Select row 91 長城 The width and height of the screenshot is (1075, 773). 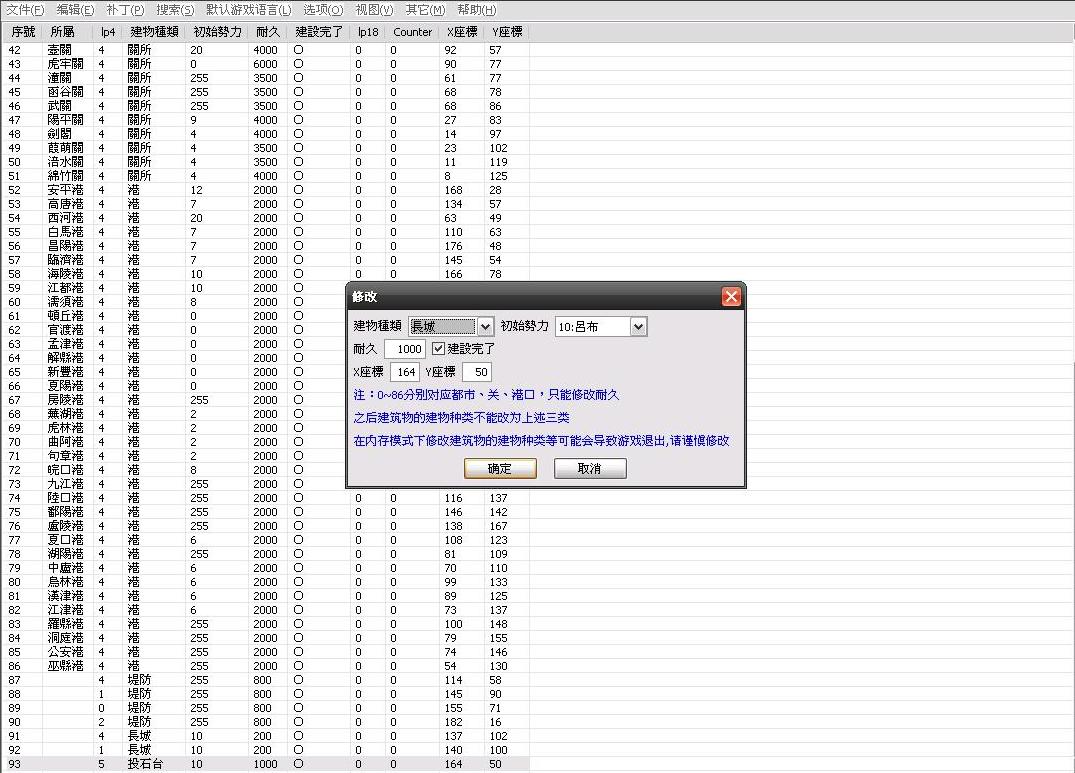click(x=266, y=736)
